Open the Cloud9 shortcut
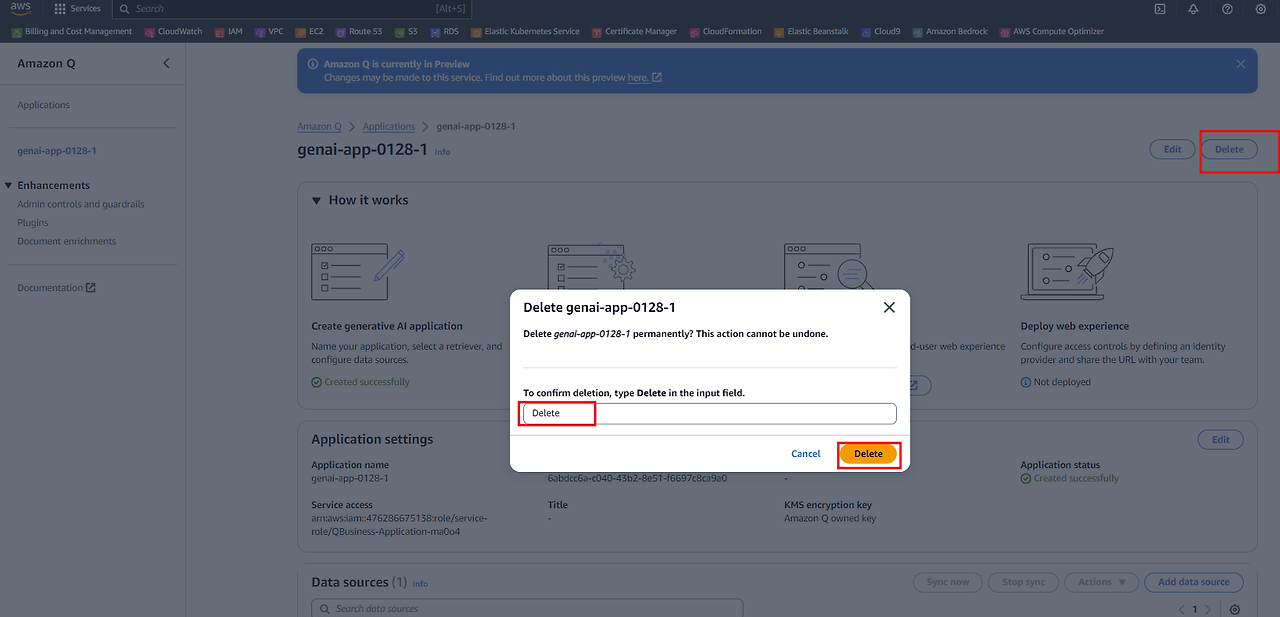The width and height of the screenshot is (1280, 617). (x=880, y=32)
